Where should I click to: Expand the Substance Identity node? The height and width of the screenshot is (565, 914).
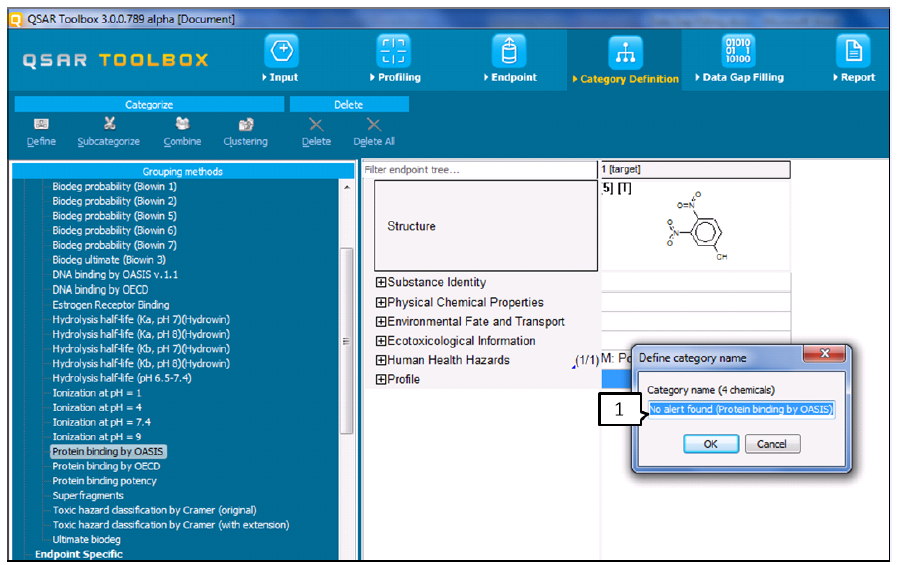381,282
